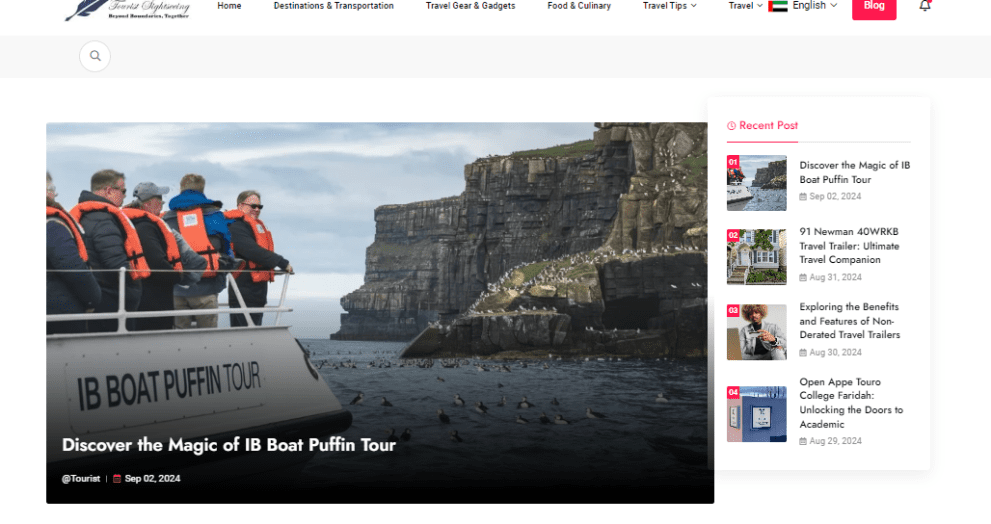Click the search magnifier icon
Screen dimensions: 991x524
(x=95, y=56)
